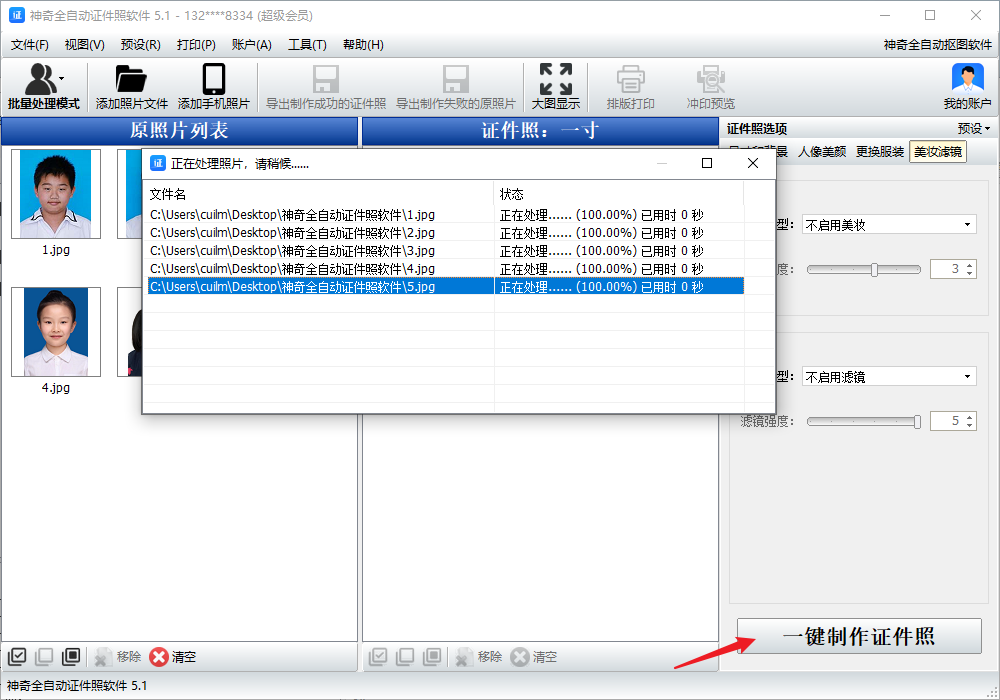Viewport: 1000px width, 700px height.
Task: Click the 排版打印 printer icon
Action: (631, 79)
